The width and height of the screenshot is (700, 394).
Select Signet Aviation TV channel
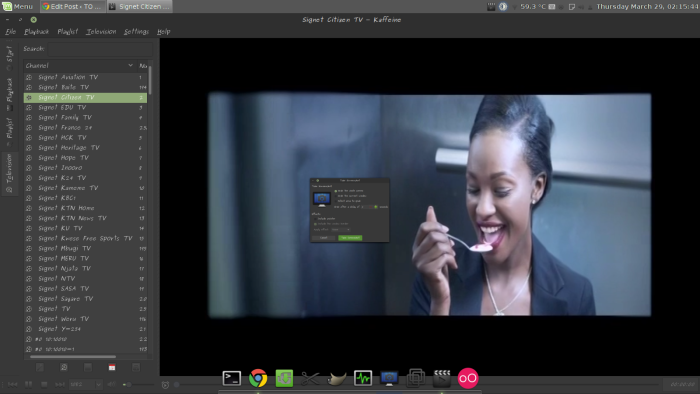point(85,77)
